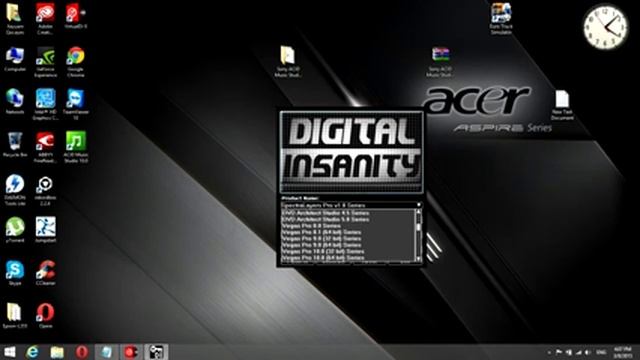
Task: Open the Epson L355 folder icon
Action: click(15, 316)
